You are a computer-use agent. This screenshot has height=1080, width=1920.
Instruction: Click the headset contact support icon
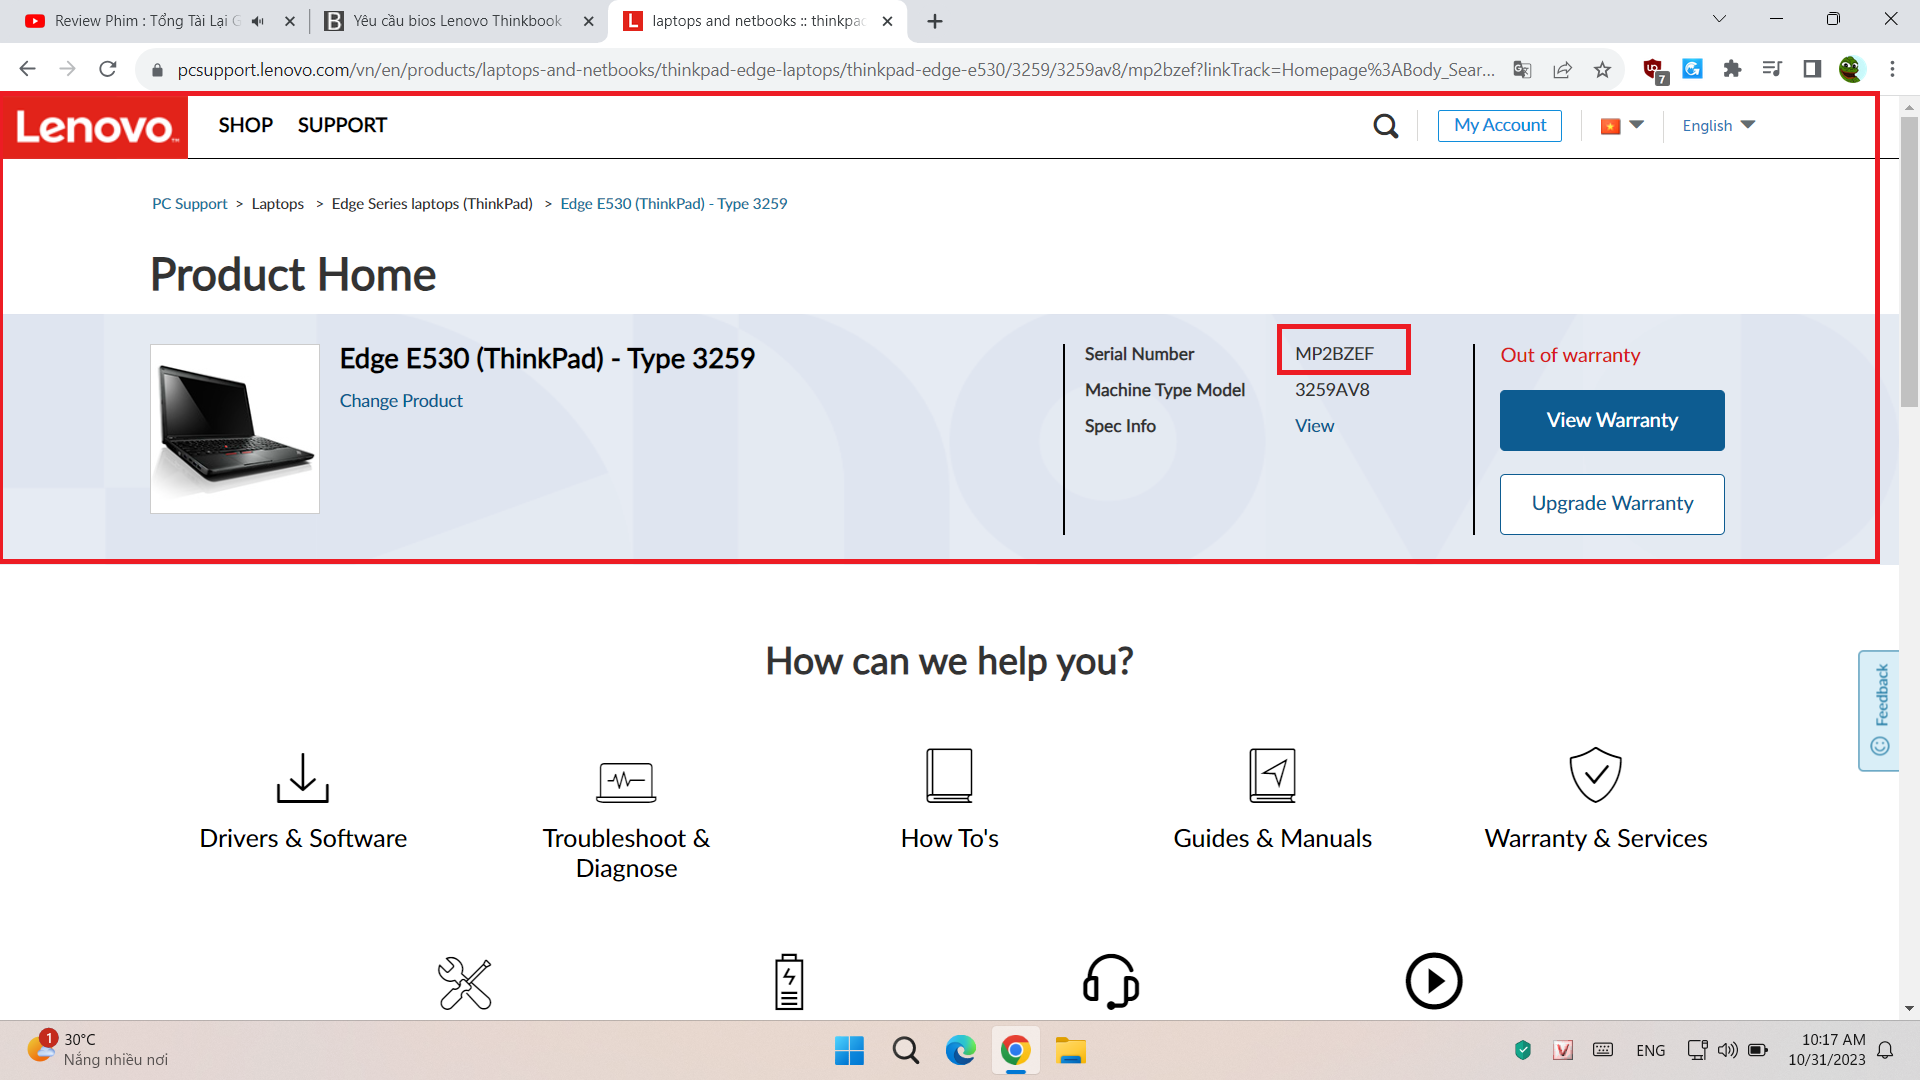click(1110, 981)
